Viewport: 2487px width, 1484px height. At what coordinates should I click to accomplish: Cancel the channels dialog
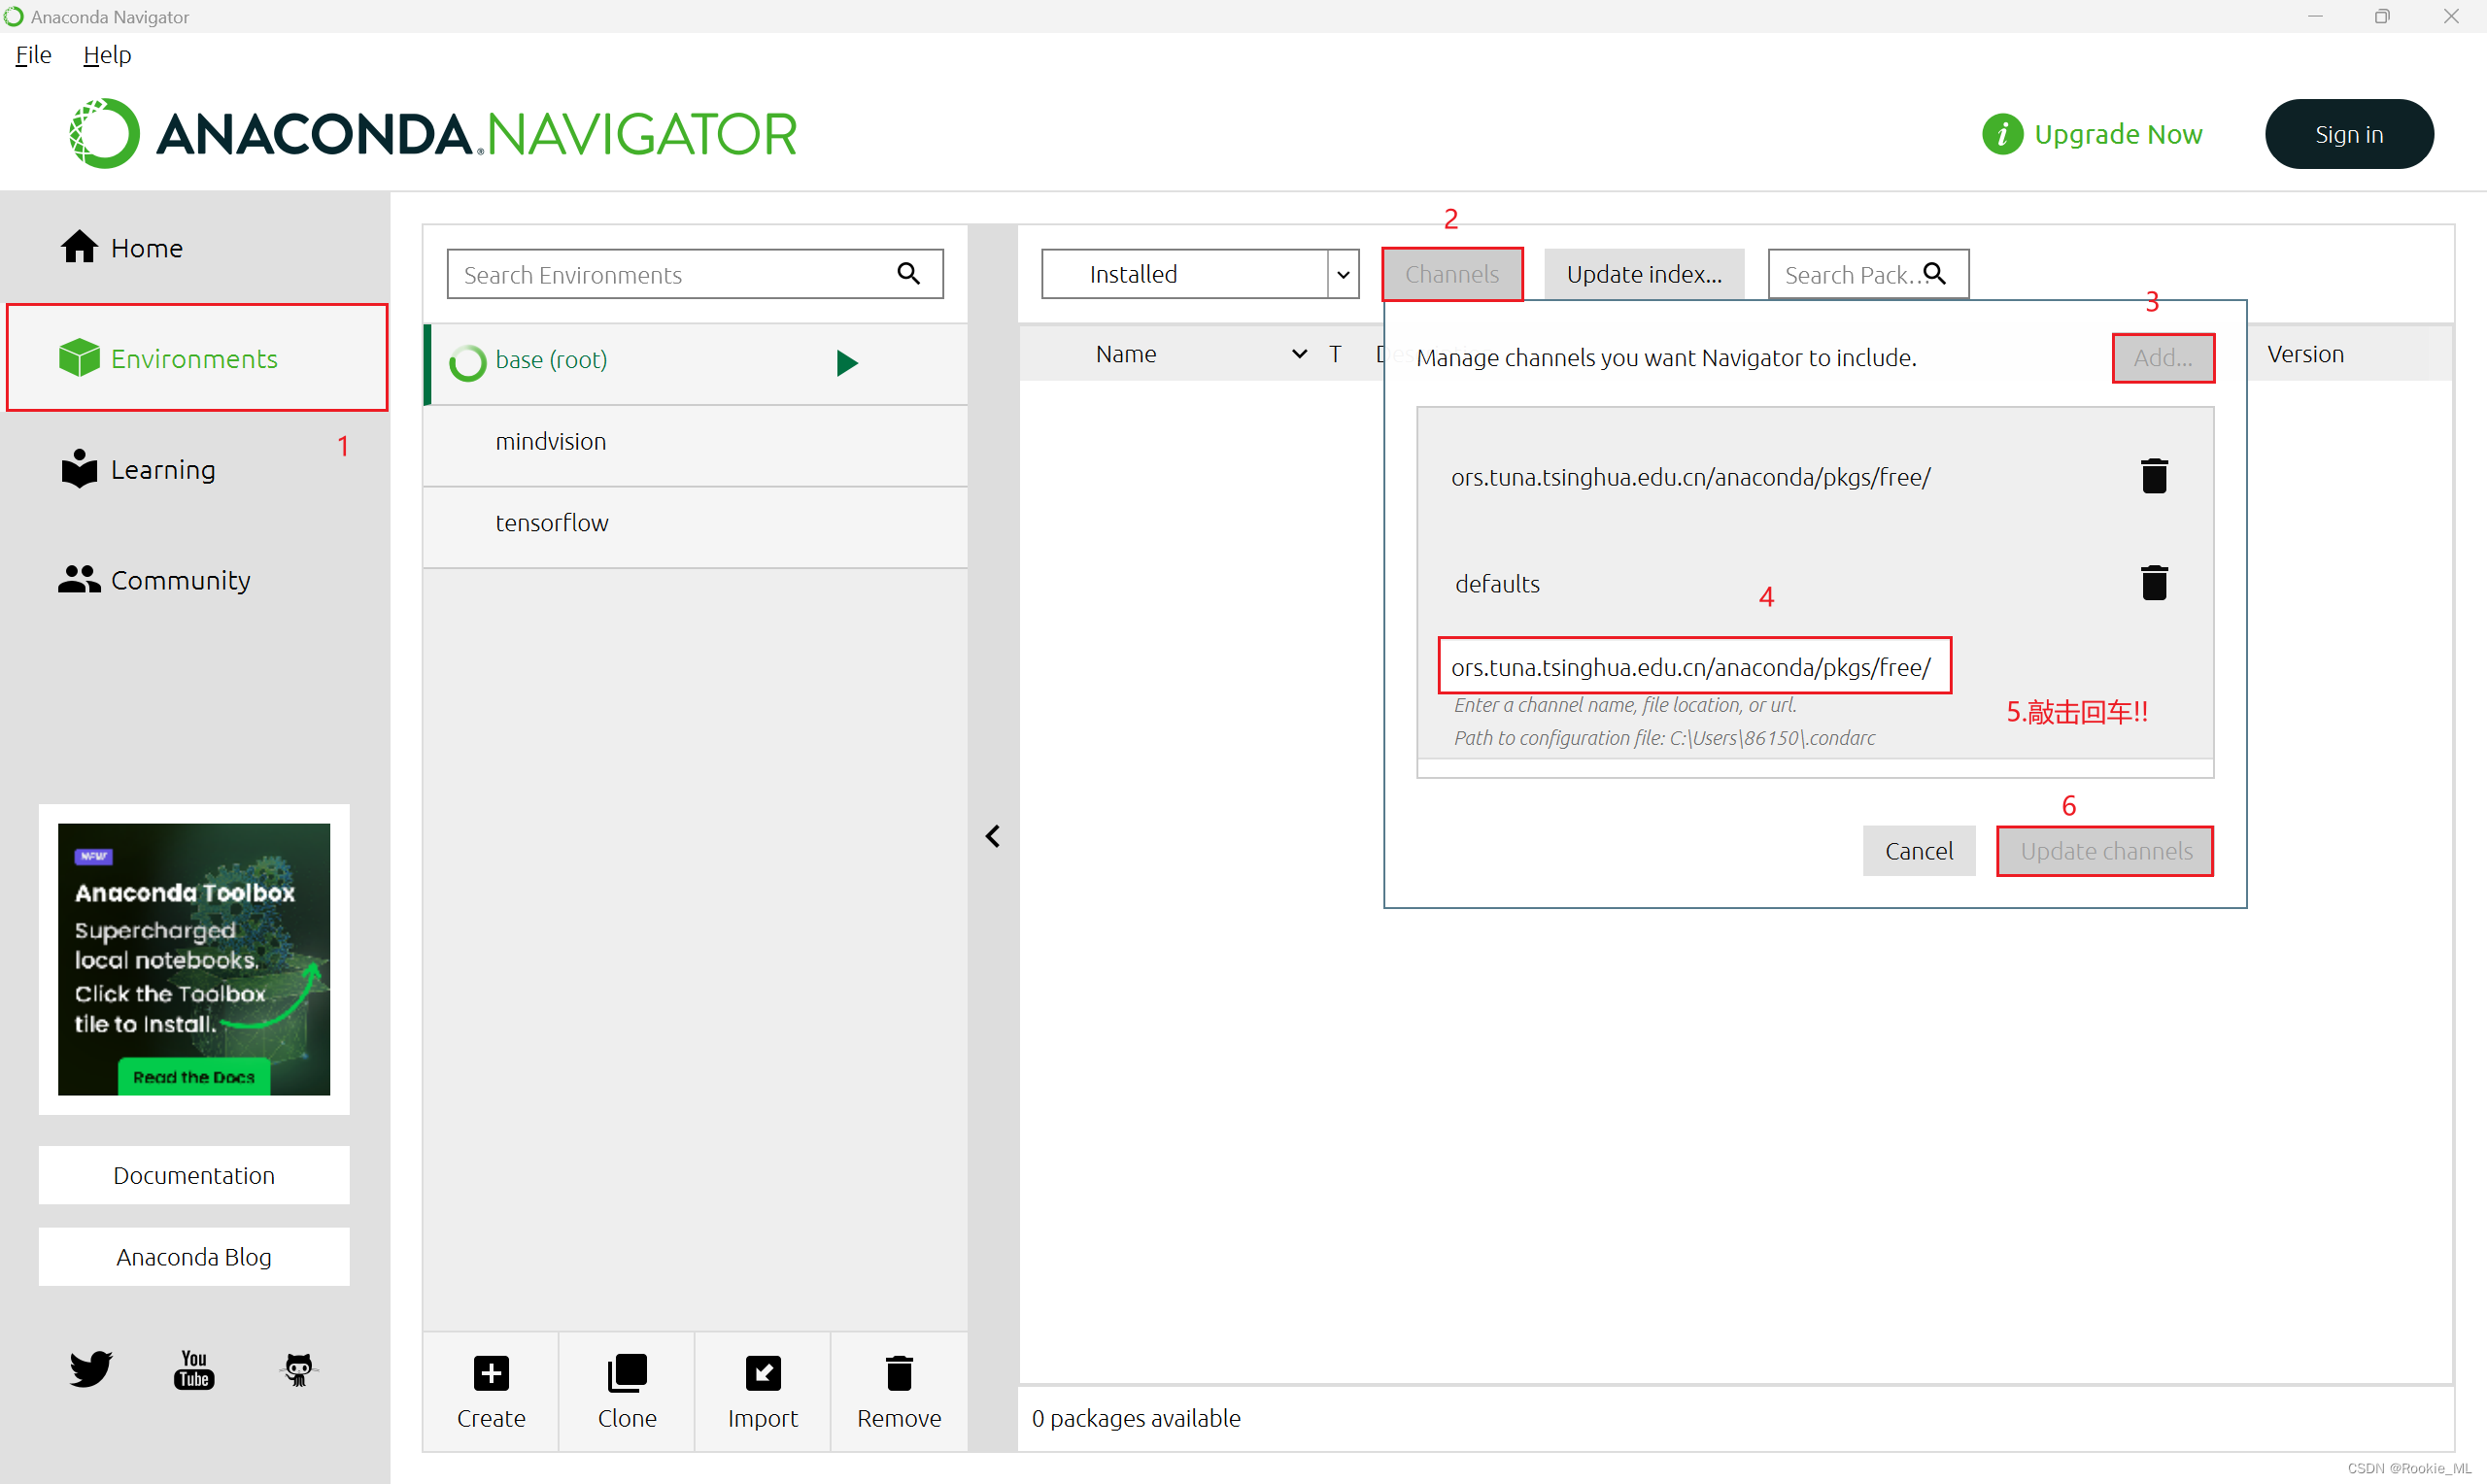click(x=1918, y=851)
